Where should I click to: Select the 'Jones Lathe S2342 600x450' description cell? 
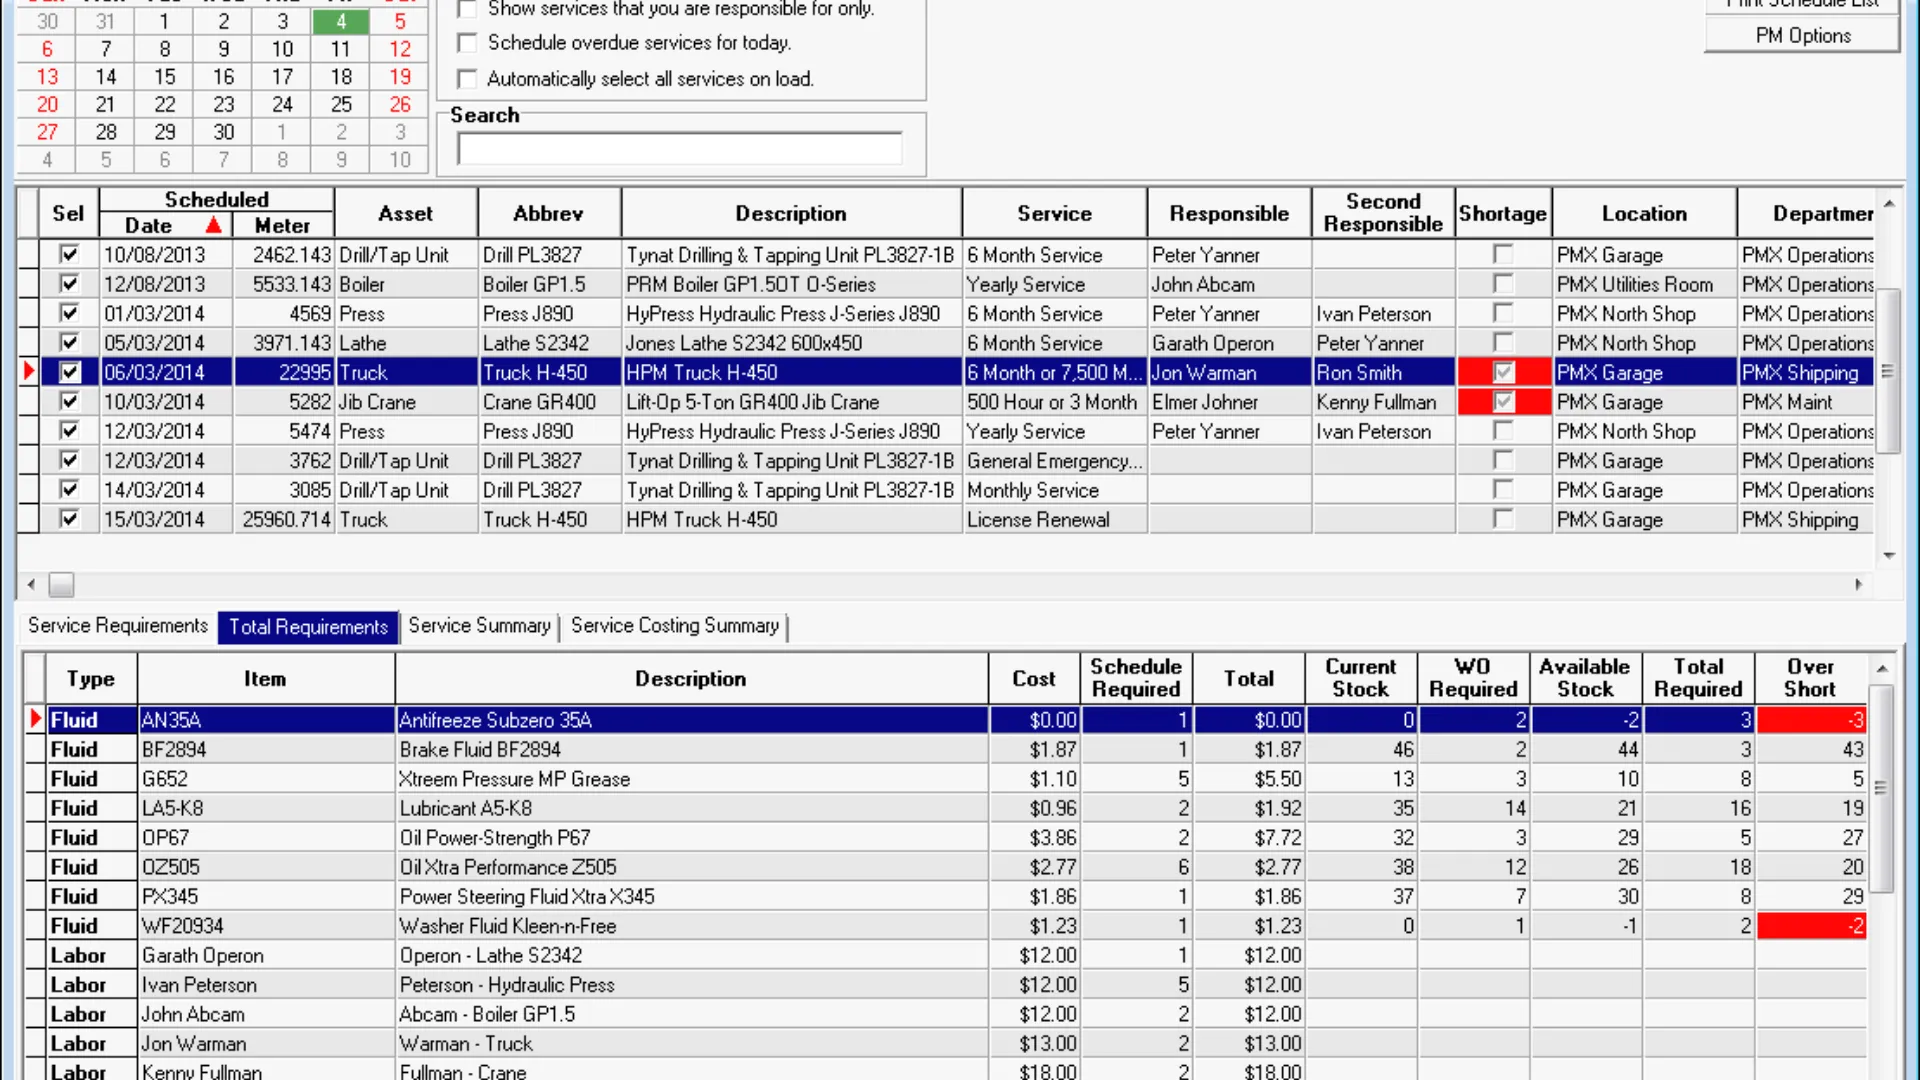coord(791,343)
